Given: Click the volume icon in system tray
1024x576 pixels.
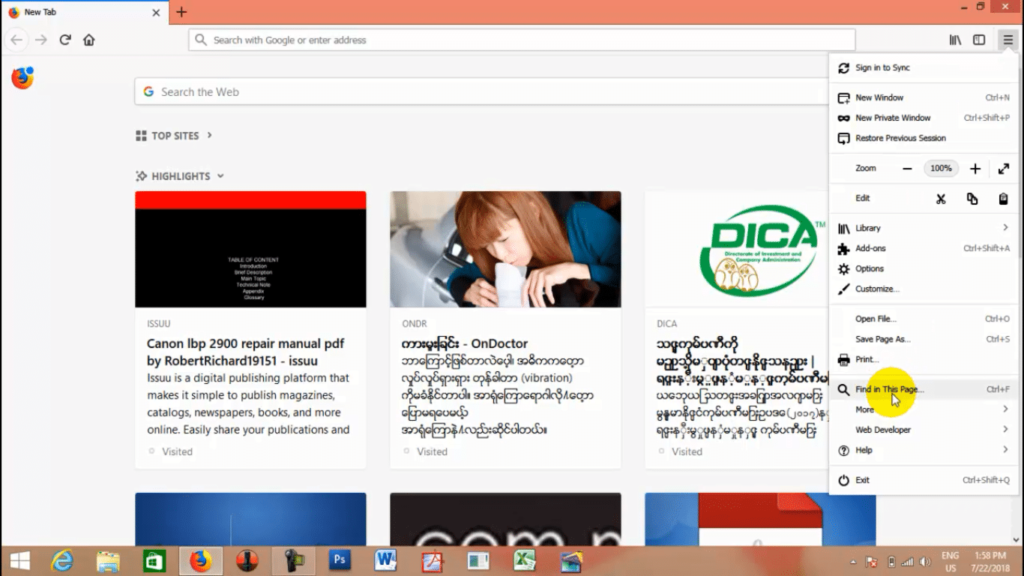Looking at the screenshot, I should pos(925,562).
